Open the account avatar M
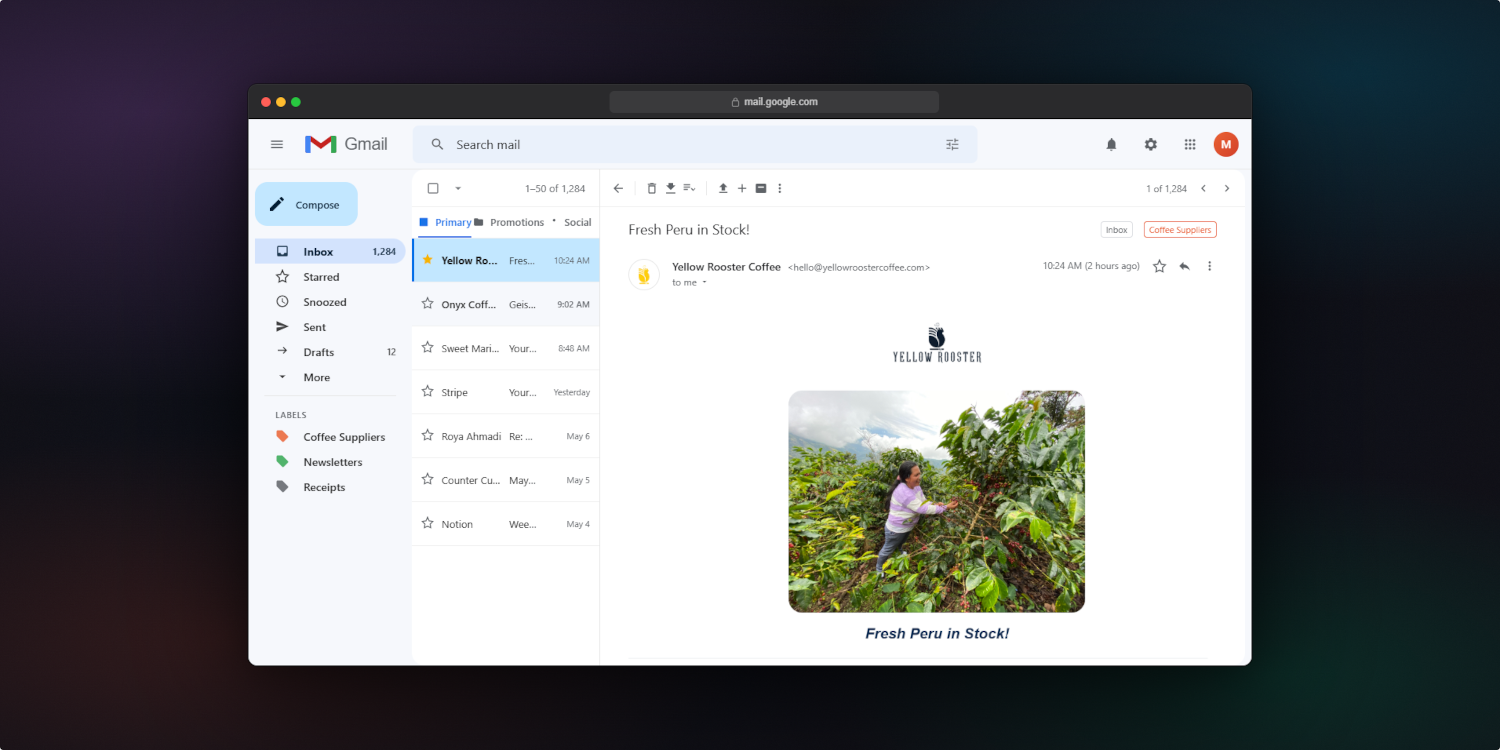Image resolution: width=1500 pixels, height=750 pixels. [x=1226, y=144]
